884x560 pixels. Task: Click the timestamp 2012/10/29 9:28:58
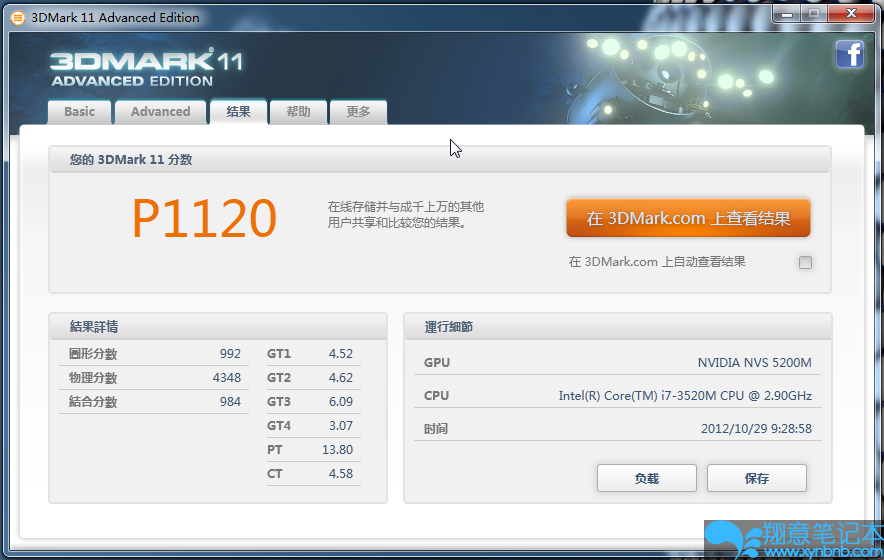756,429
